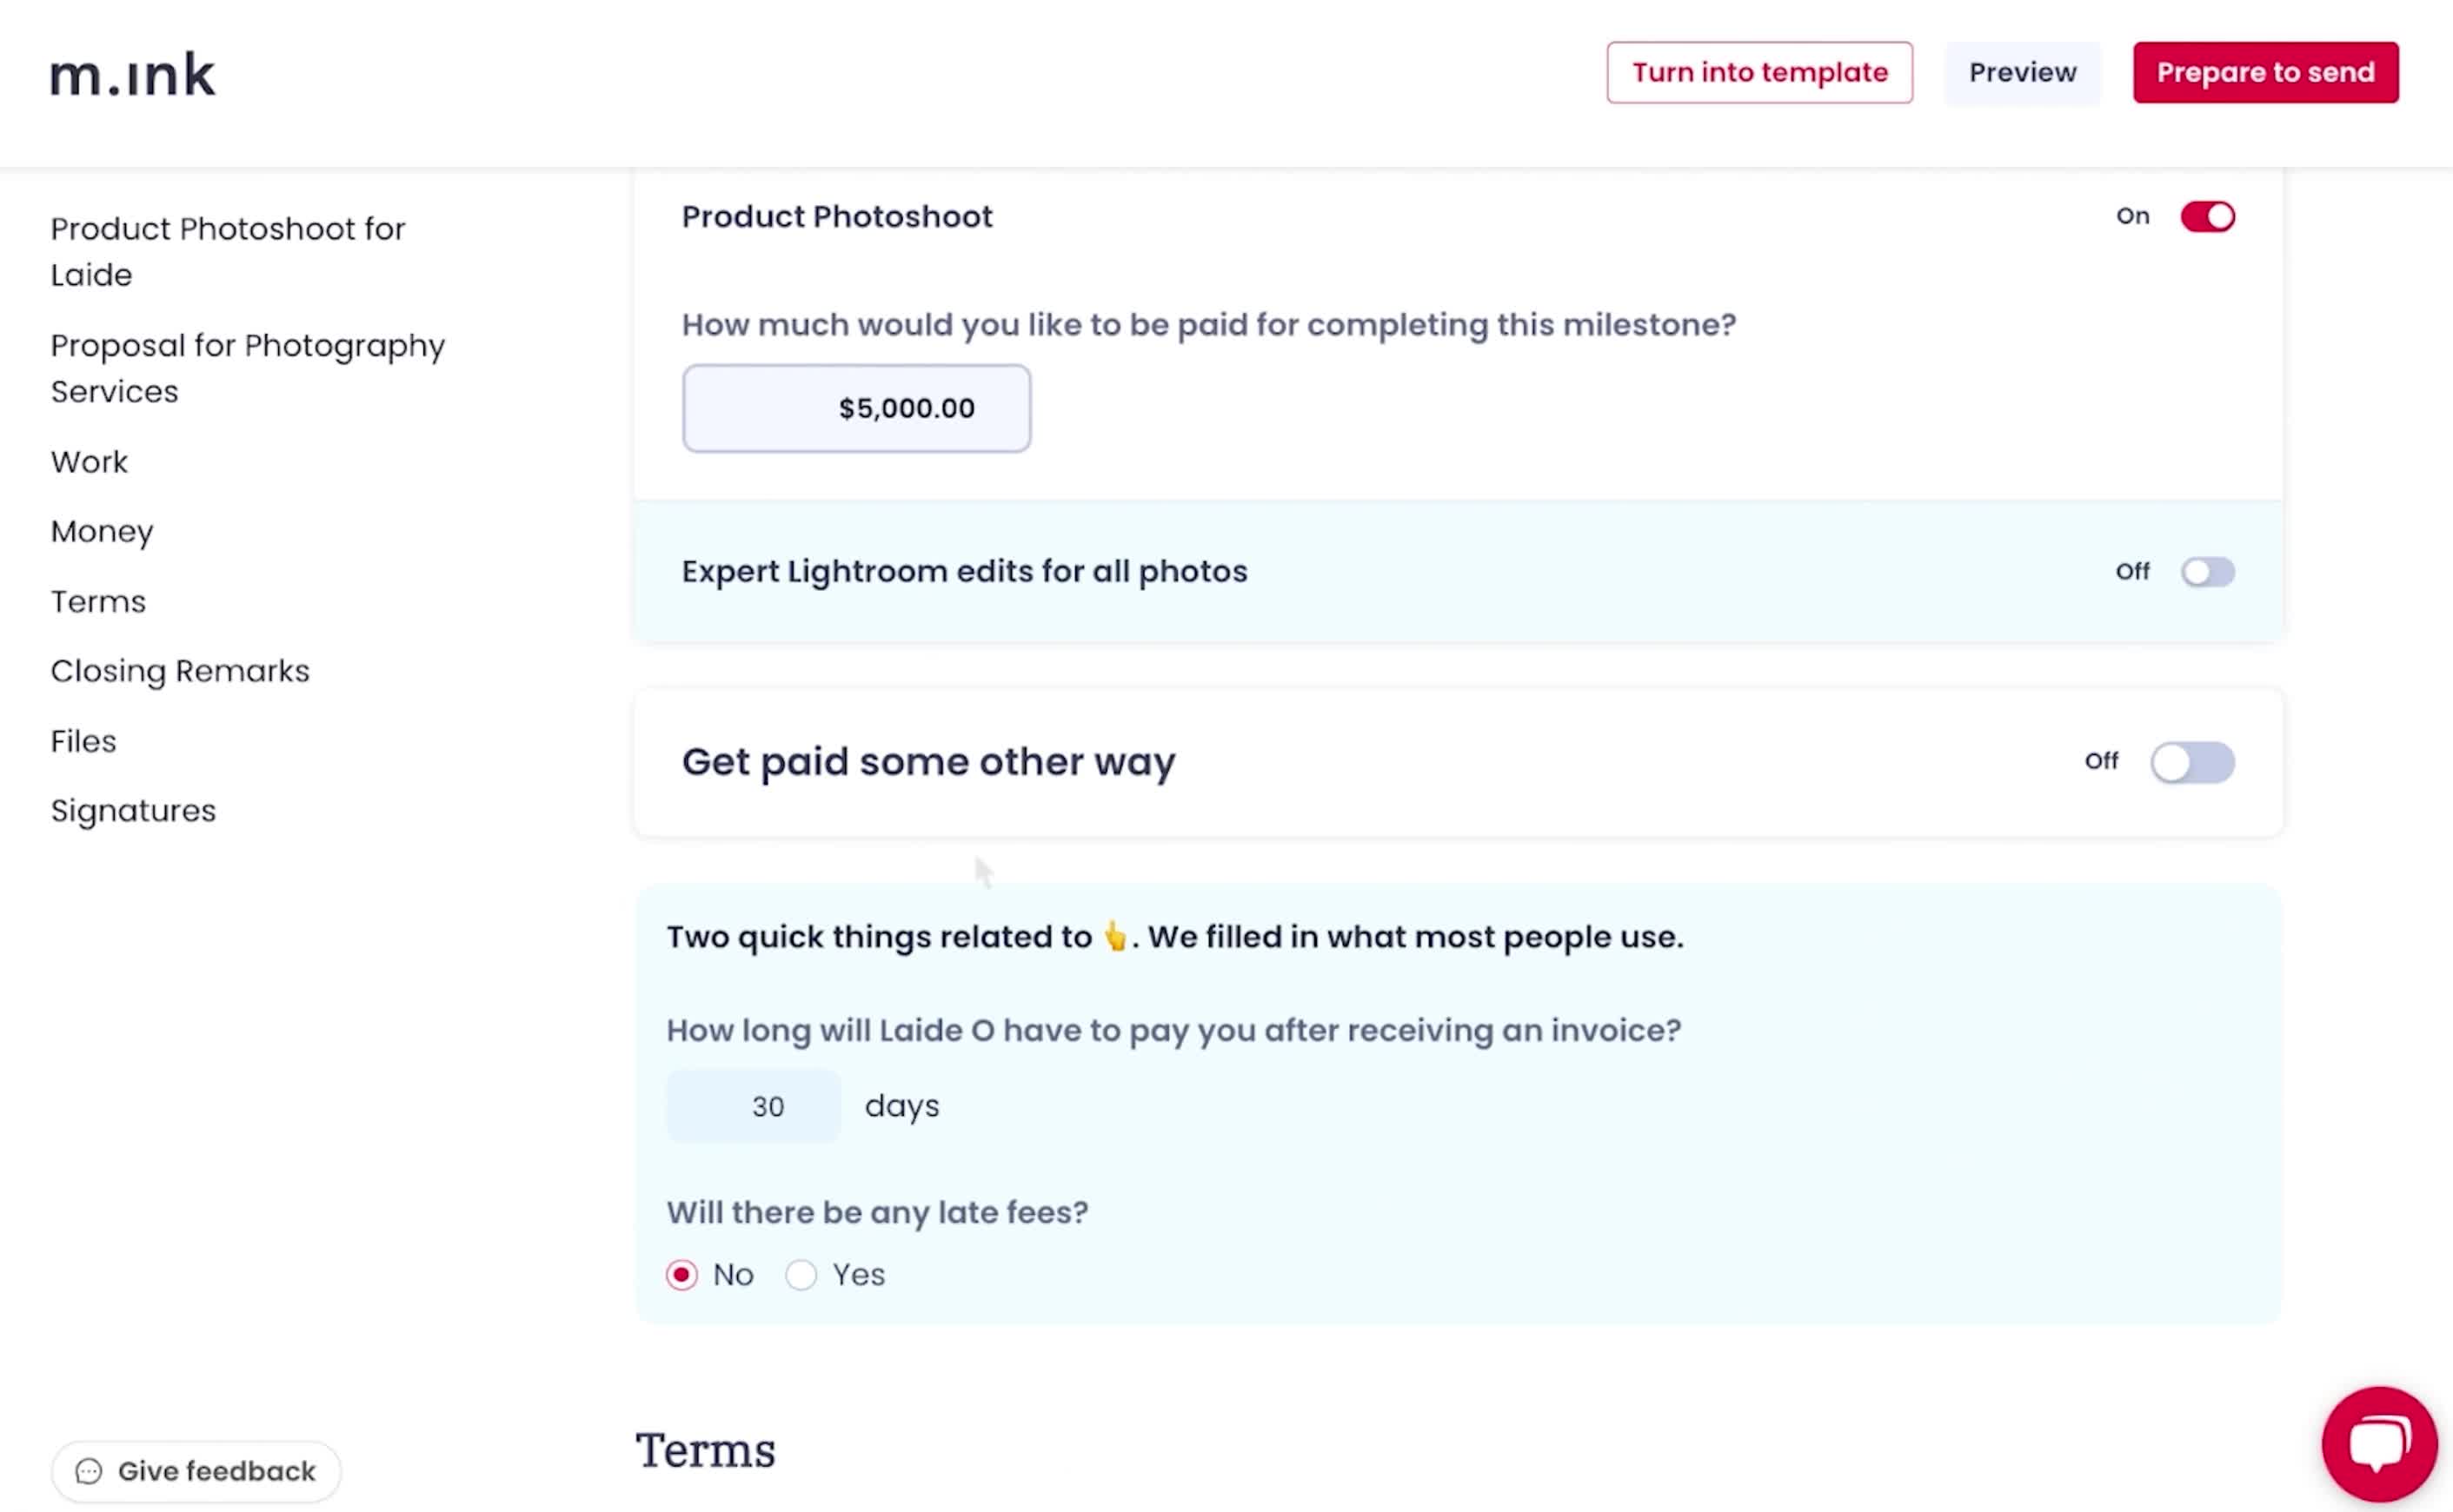Edit the $5,000.00 milestone amount field
2453x1512 pixels.
click(856, 408)
